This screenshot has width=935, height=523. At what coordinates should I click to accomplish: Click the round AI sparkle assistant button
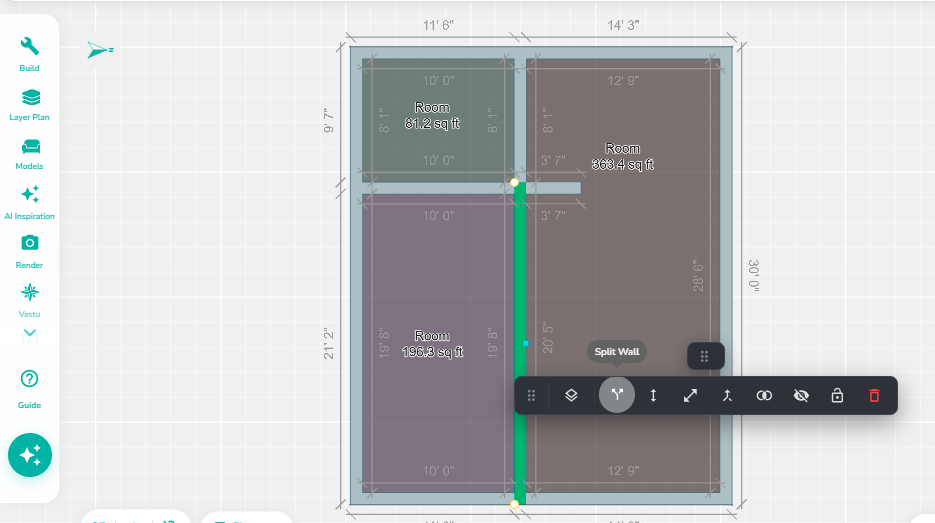pos(30,455)
